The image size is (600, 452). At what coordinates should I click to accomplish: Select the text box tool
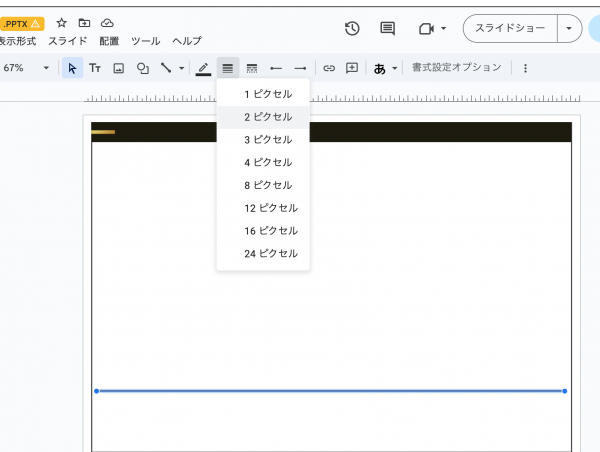pyautogui.click(x=95, y=68)
